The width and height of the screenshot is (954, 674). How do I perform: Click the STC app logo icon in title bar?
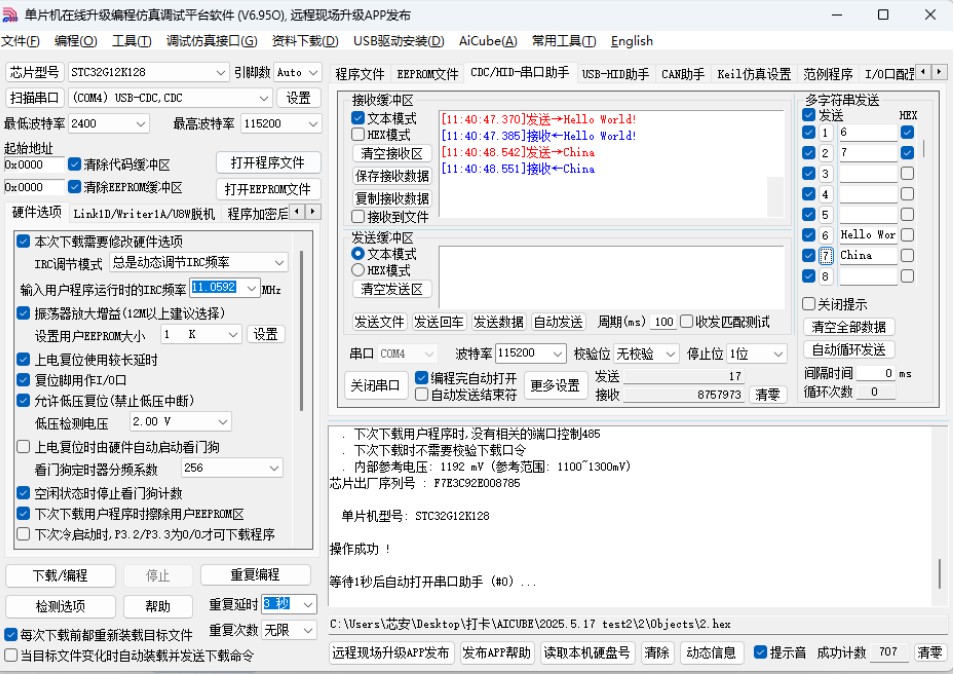click(10, 15)
